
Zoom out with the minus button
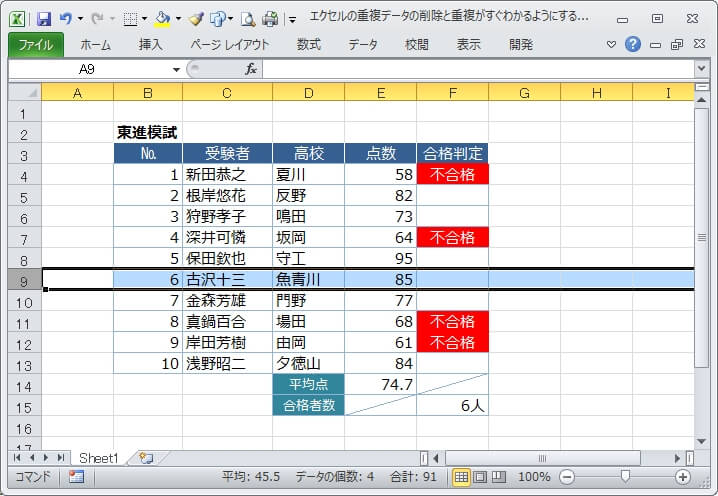[x=567, y=477]
